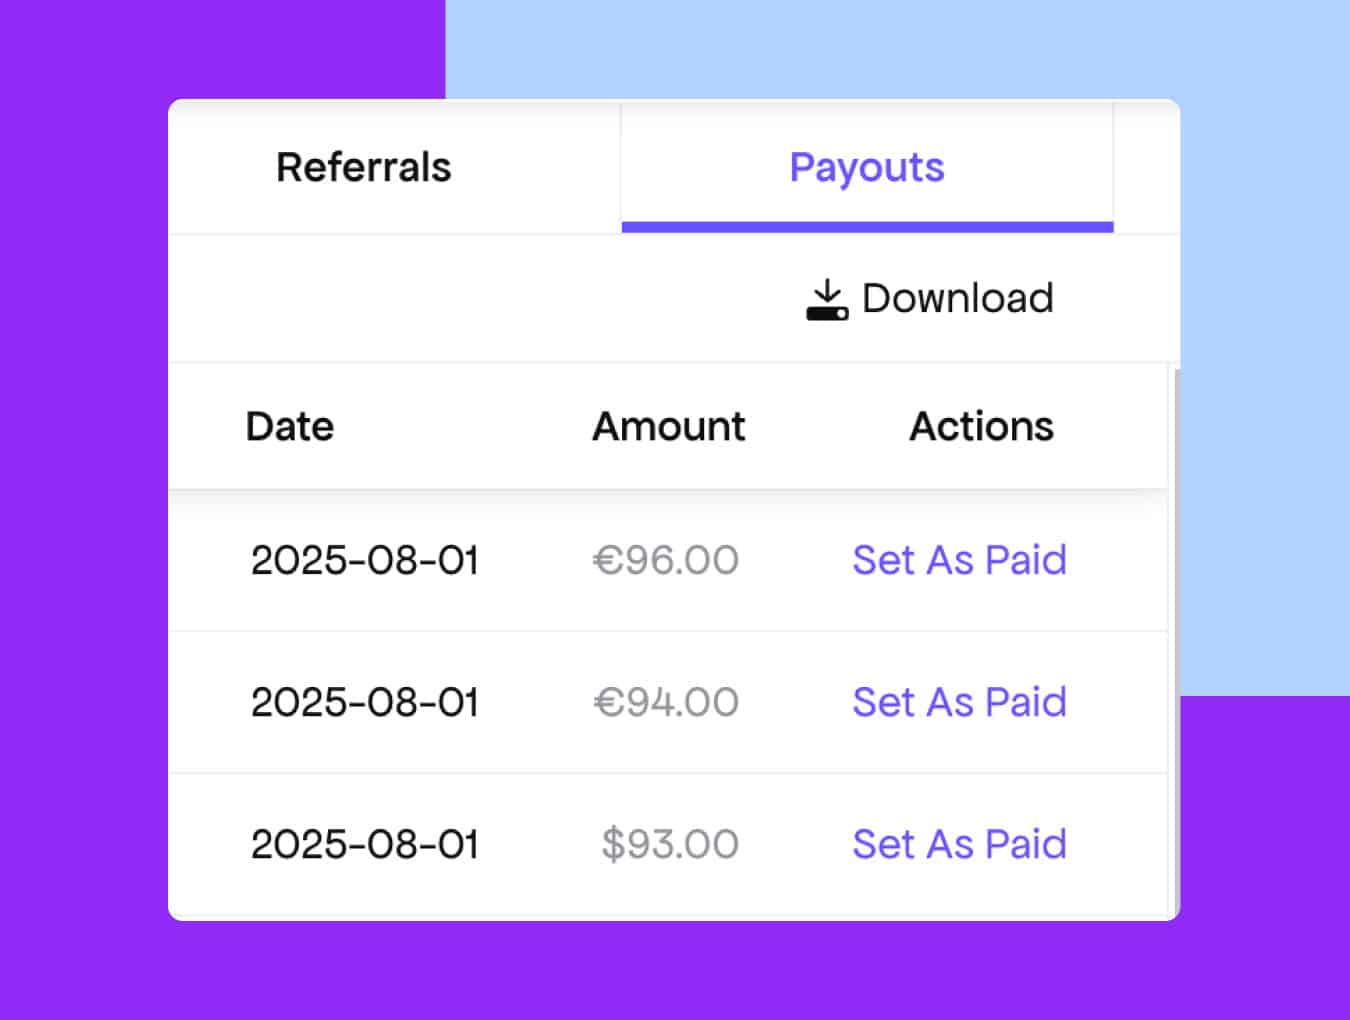Click the €94.00 amount cell

point(666,702)
